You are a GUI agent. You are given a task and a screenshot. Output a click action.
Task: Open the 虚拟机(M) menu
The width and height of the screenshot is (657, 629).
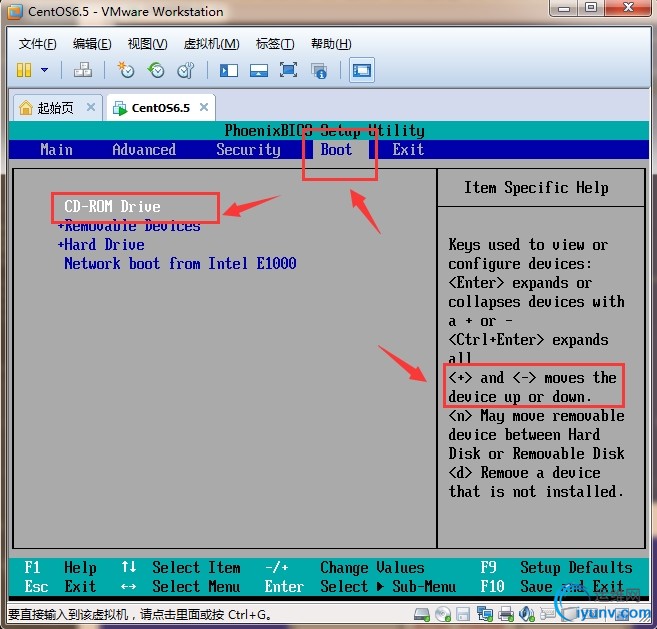(x=212, y=44)
